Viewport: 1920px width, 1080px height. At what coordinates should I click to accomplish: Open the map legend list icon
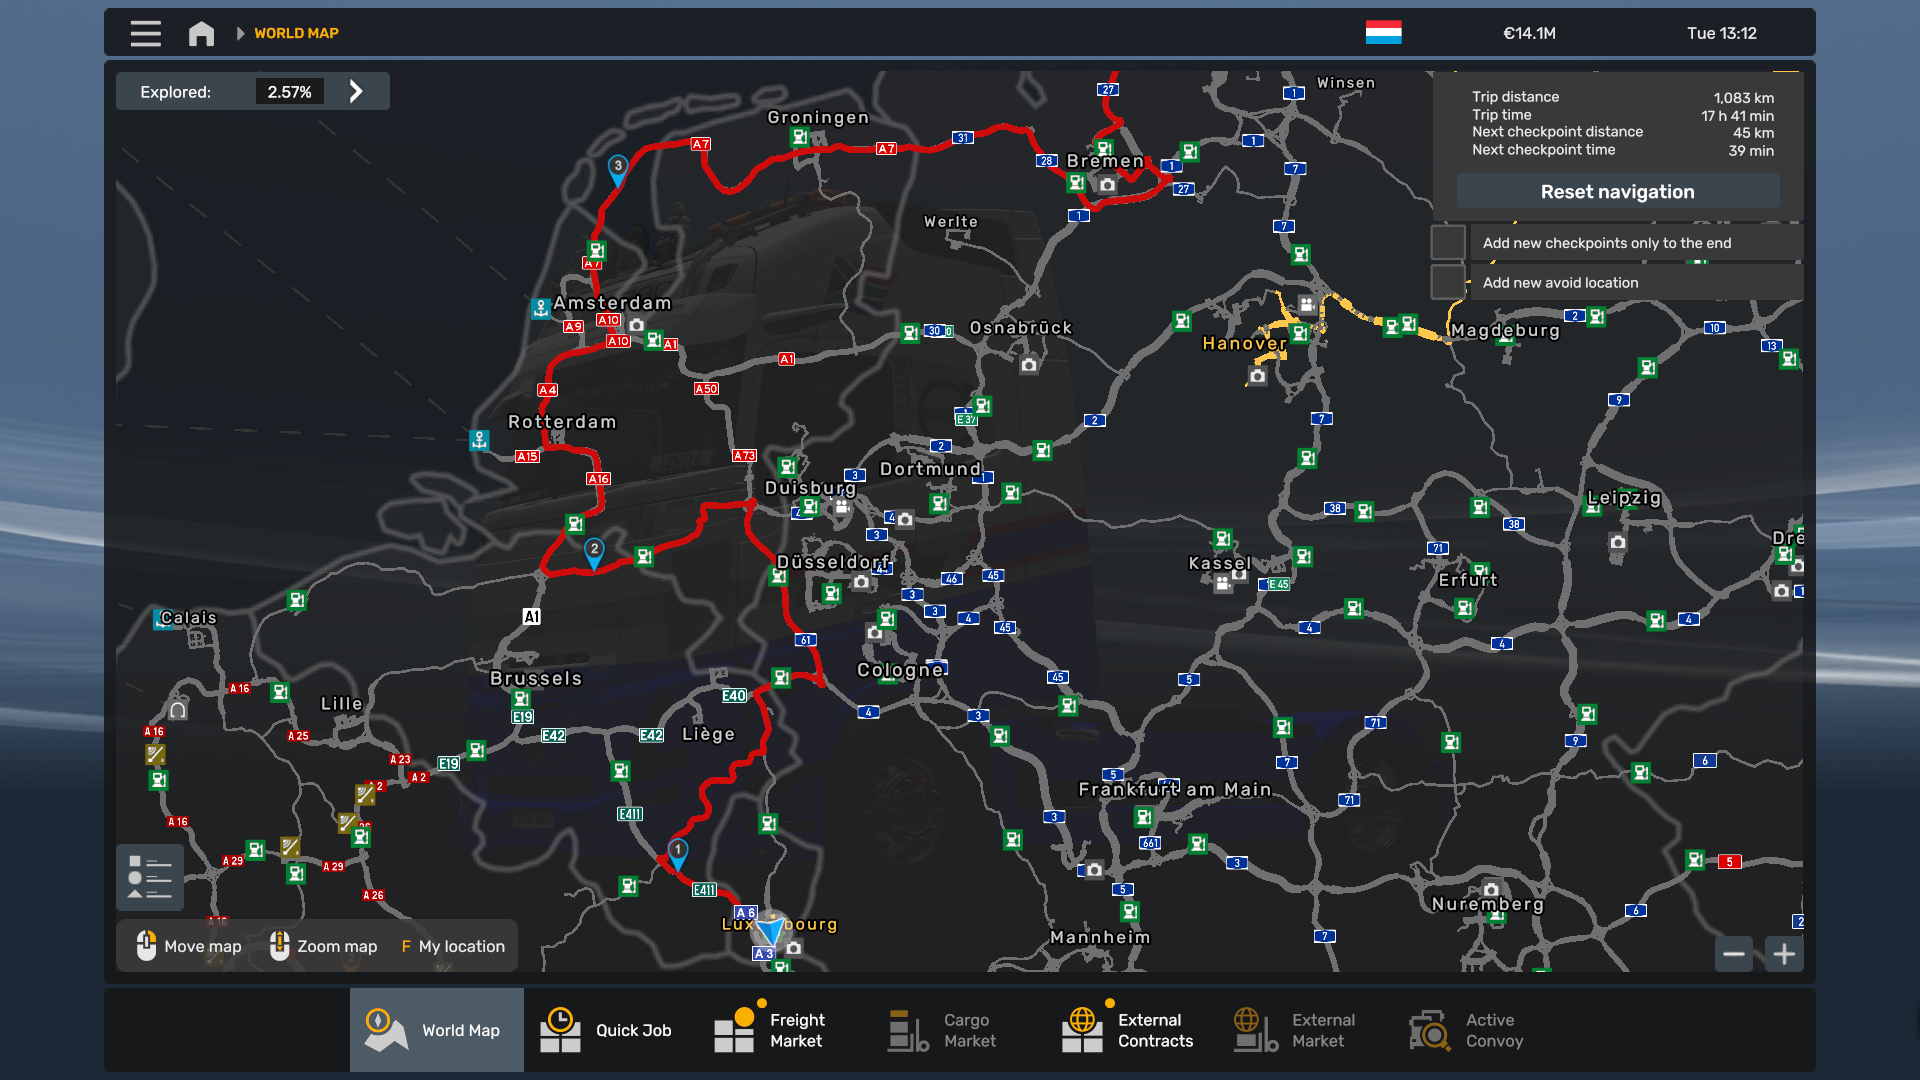point(150,877)
